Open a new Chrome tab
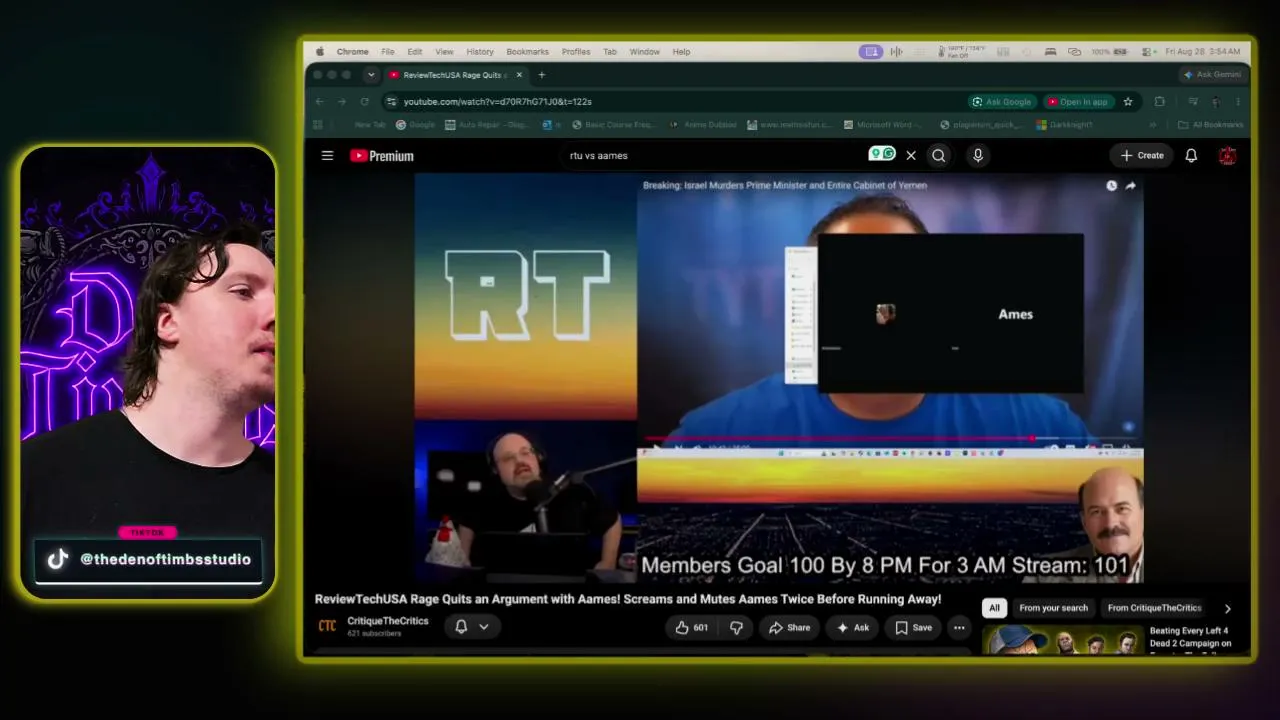 coord(542,75)
